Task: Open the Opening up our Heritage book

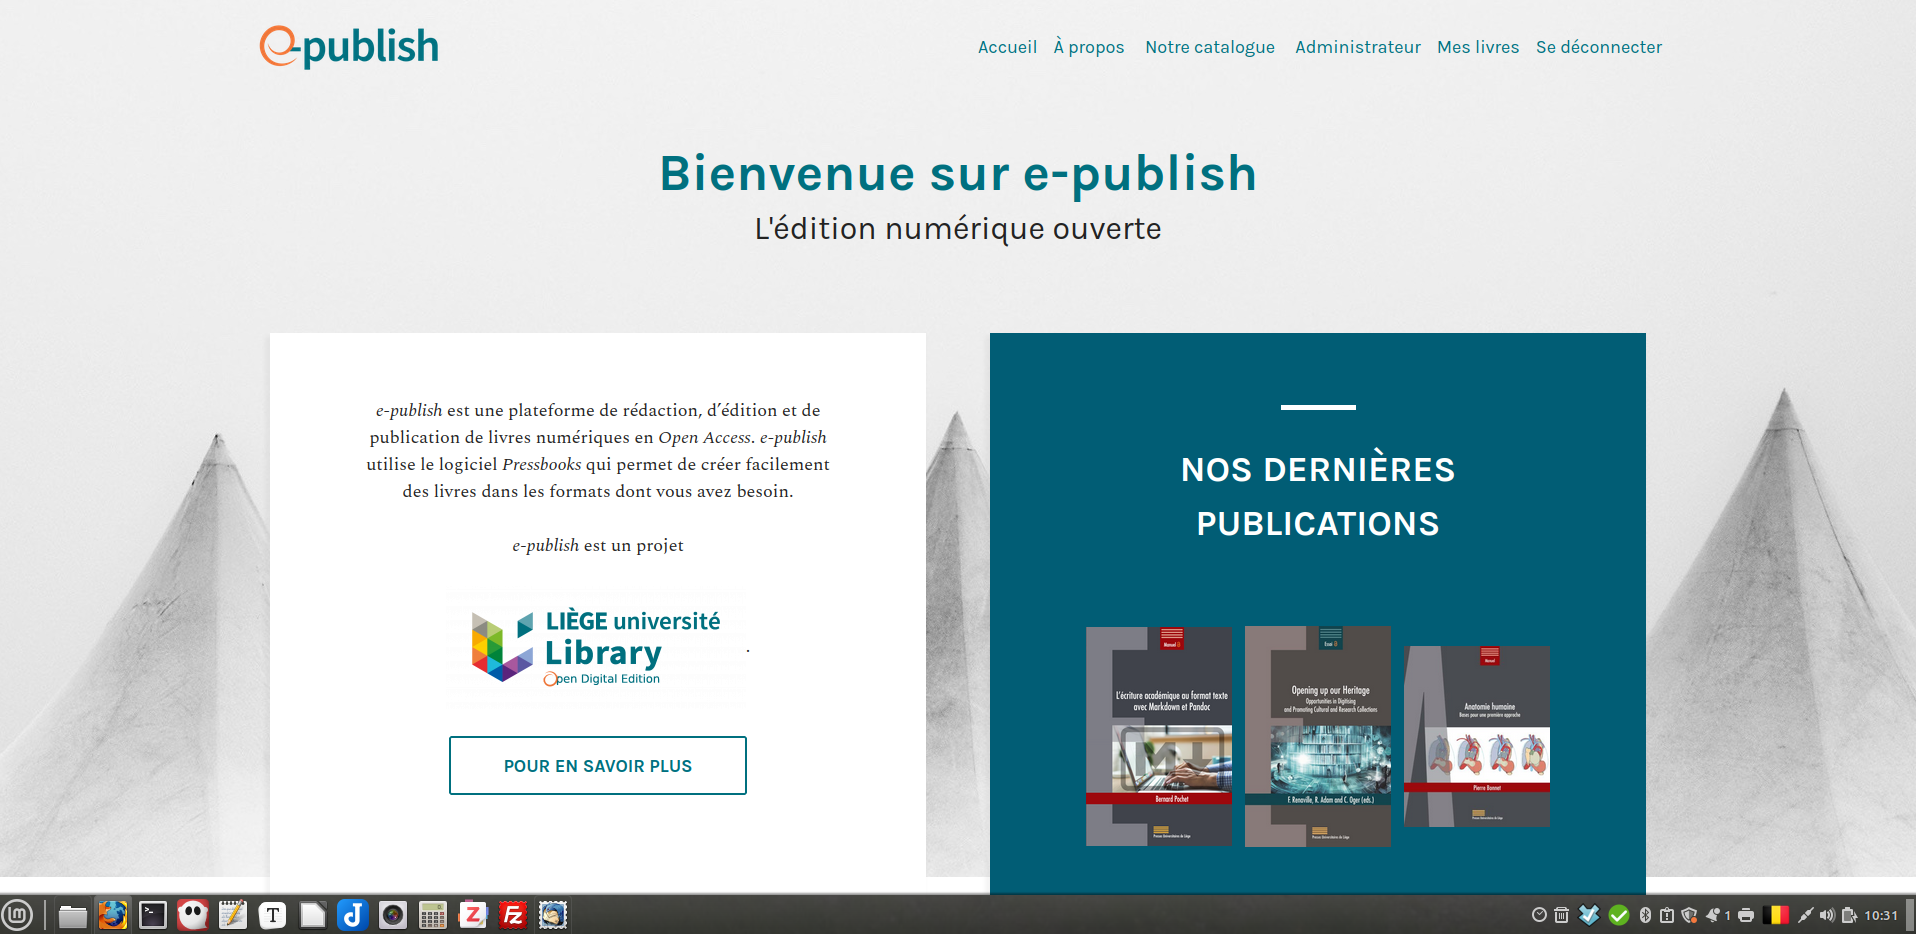Action: coord(1317,736)
